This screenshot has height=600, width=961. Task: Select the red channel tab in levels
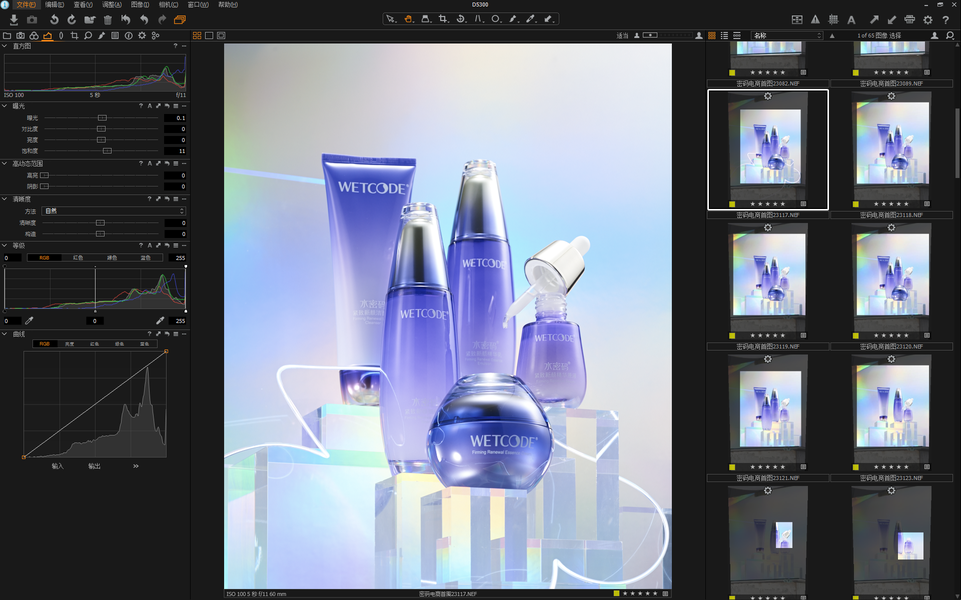point(78,258)
